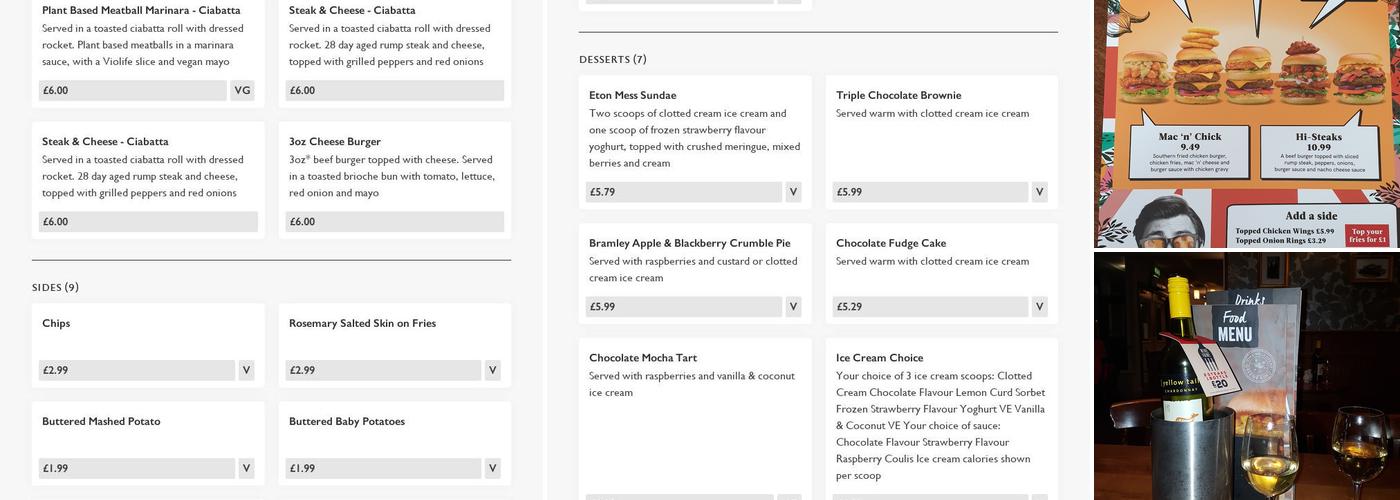Select the Ice Cream Choice item title
The image size is (1400, 500).
pyautogui.click(x=879, y=358)
